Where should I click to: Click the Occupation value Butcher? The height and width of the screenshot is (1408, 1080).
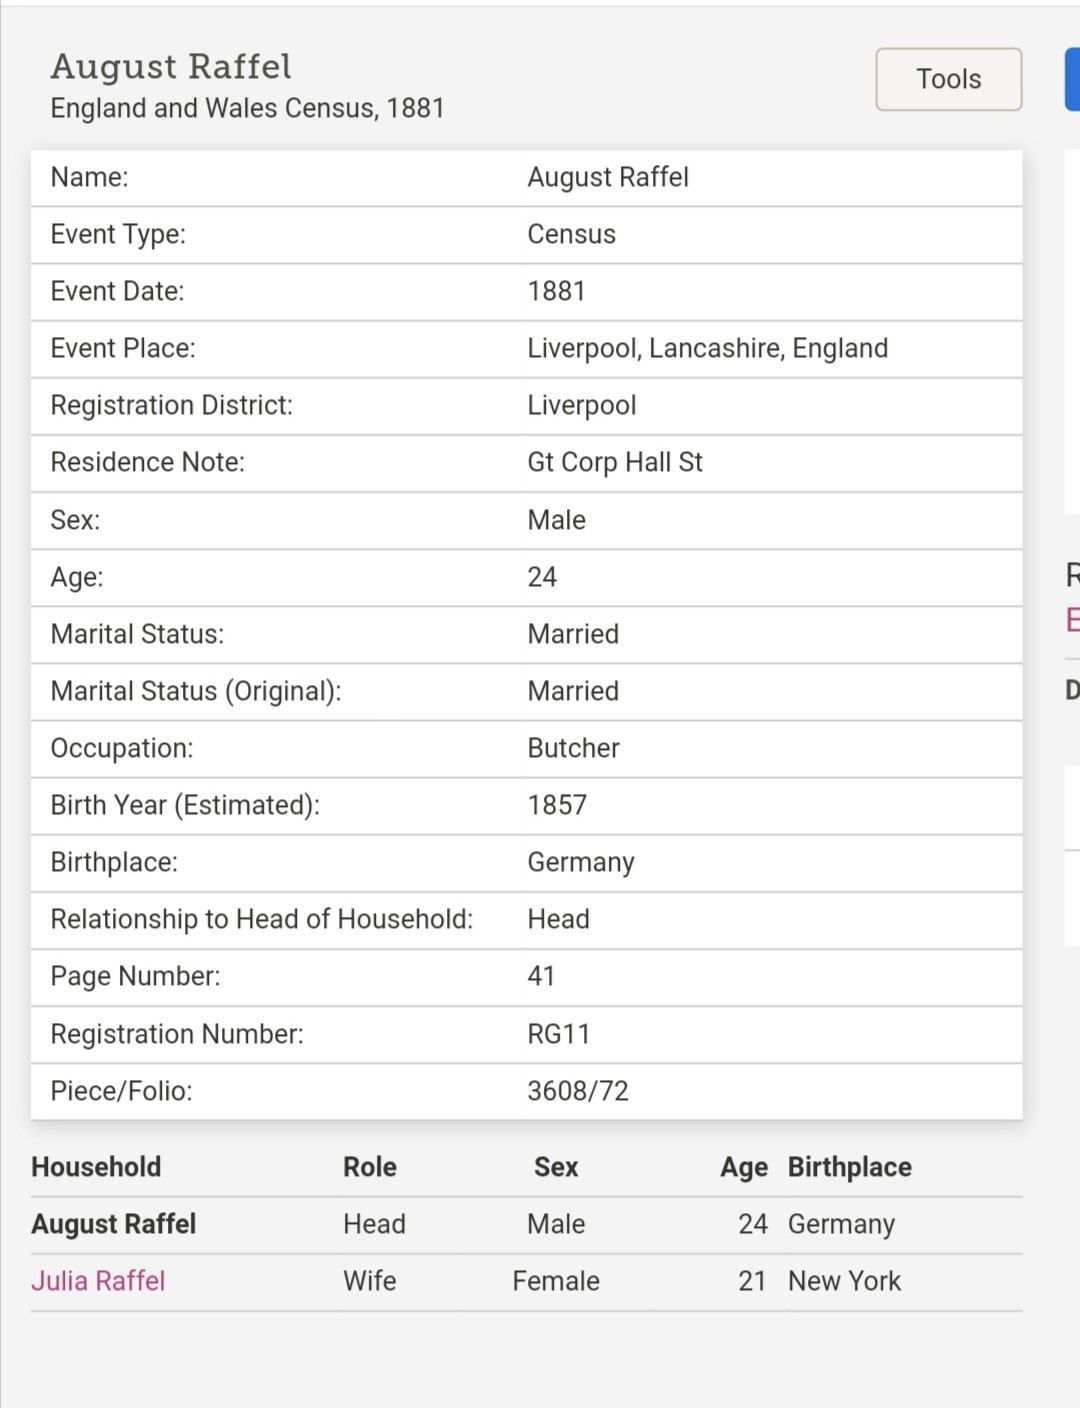pyautogui.click(x=573, y=748)
